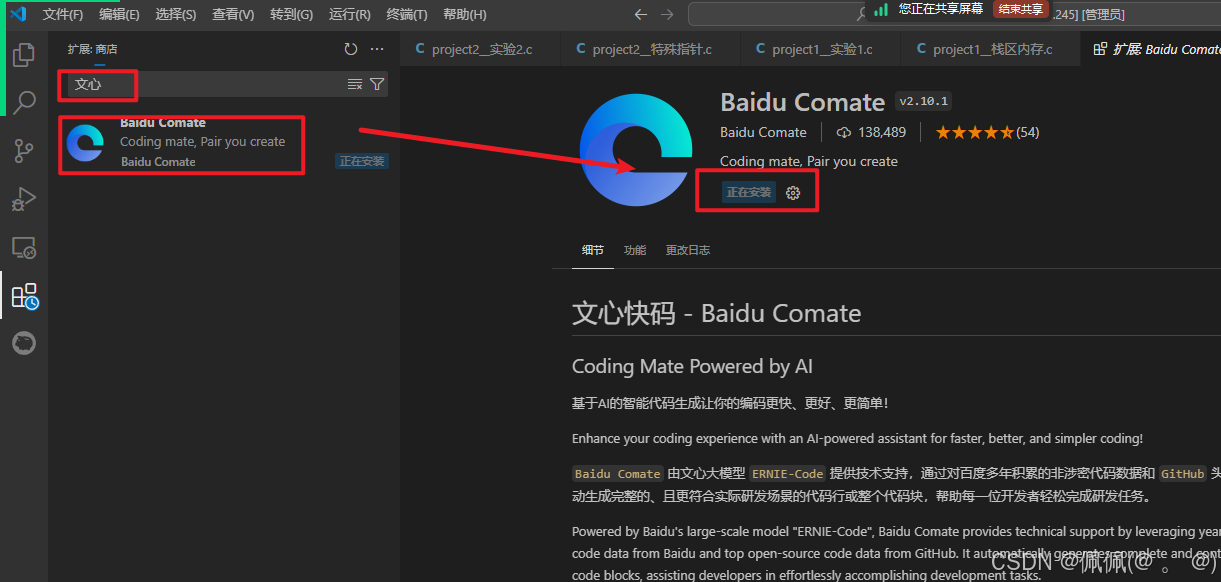1221x582 pixels.
Task: Switch to project1__栈区内存.c tab
Action: click(990, 49)
